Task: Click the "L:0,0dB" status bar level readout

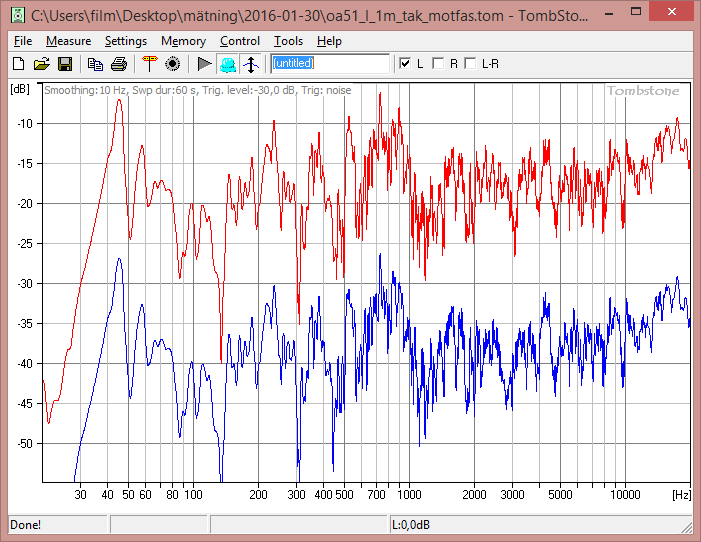Action: 411,525
